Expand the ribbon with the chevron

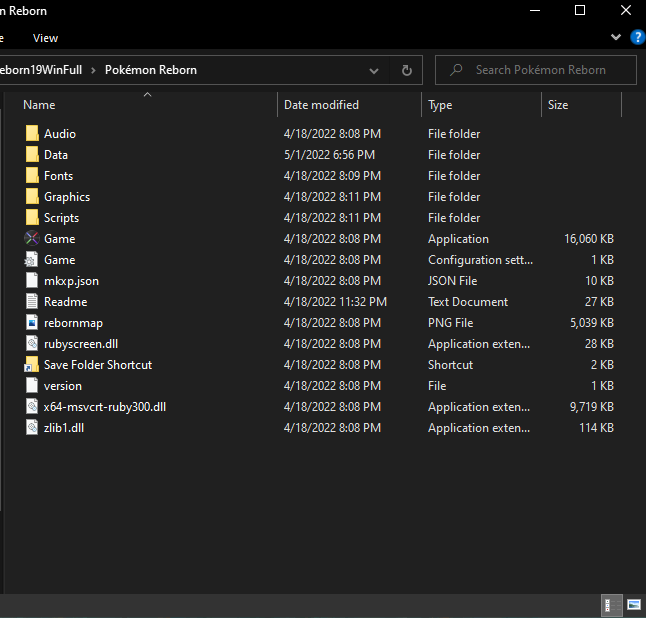tap(616, 37)
